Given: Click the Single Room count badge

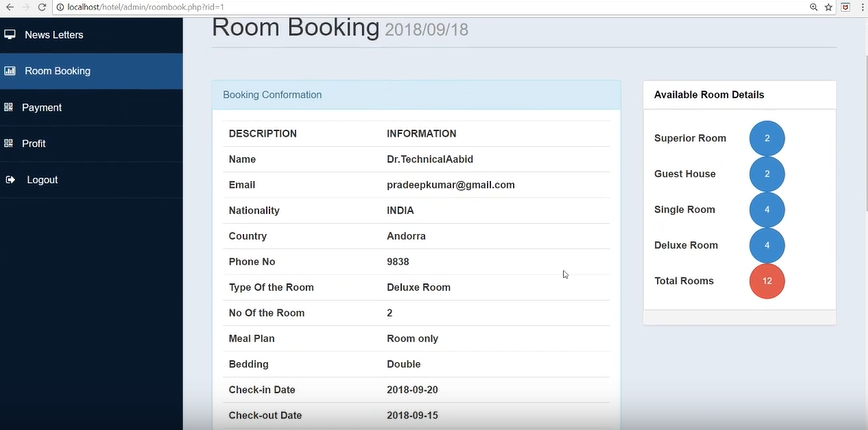Looking at the screenshot, I should click(767, 210).
